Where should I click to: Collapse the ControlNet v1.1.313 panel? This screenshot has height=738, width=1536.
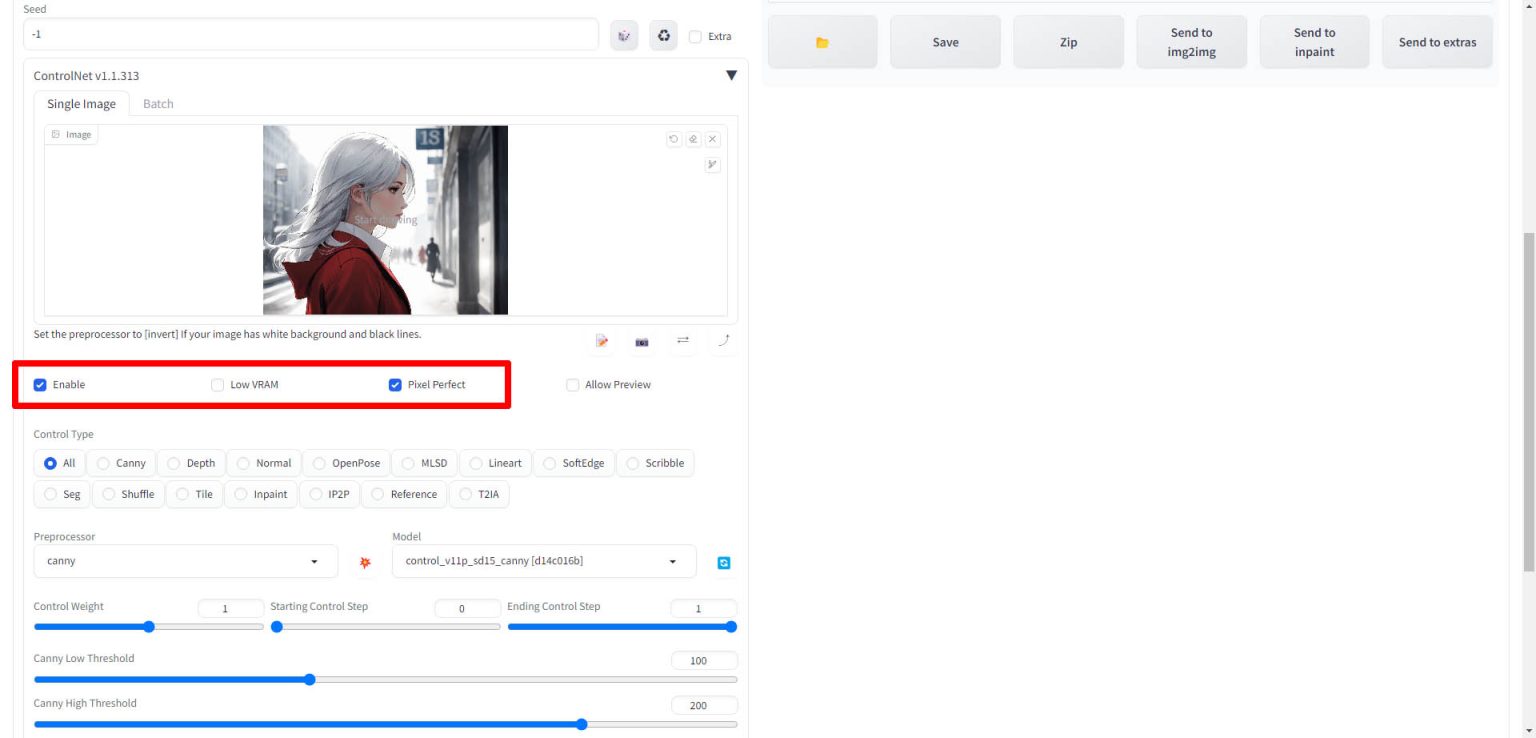pos(731,76)
